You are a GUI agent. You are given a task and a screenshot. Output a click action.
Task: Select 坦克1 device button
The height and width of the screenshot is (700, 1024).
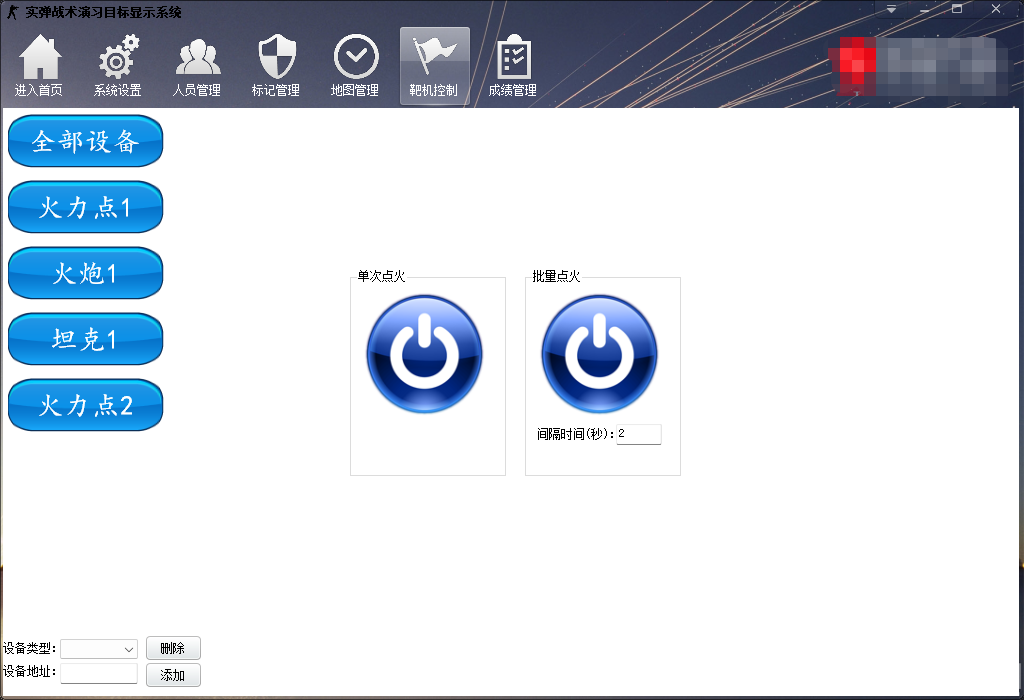pos(86,339)
